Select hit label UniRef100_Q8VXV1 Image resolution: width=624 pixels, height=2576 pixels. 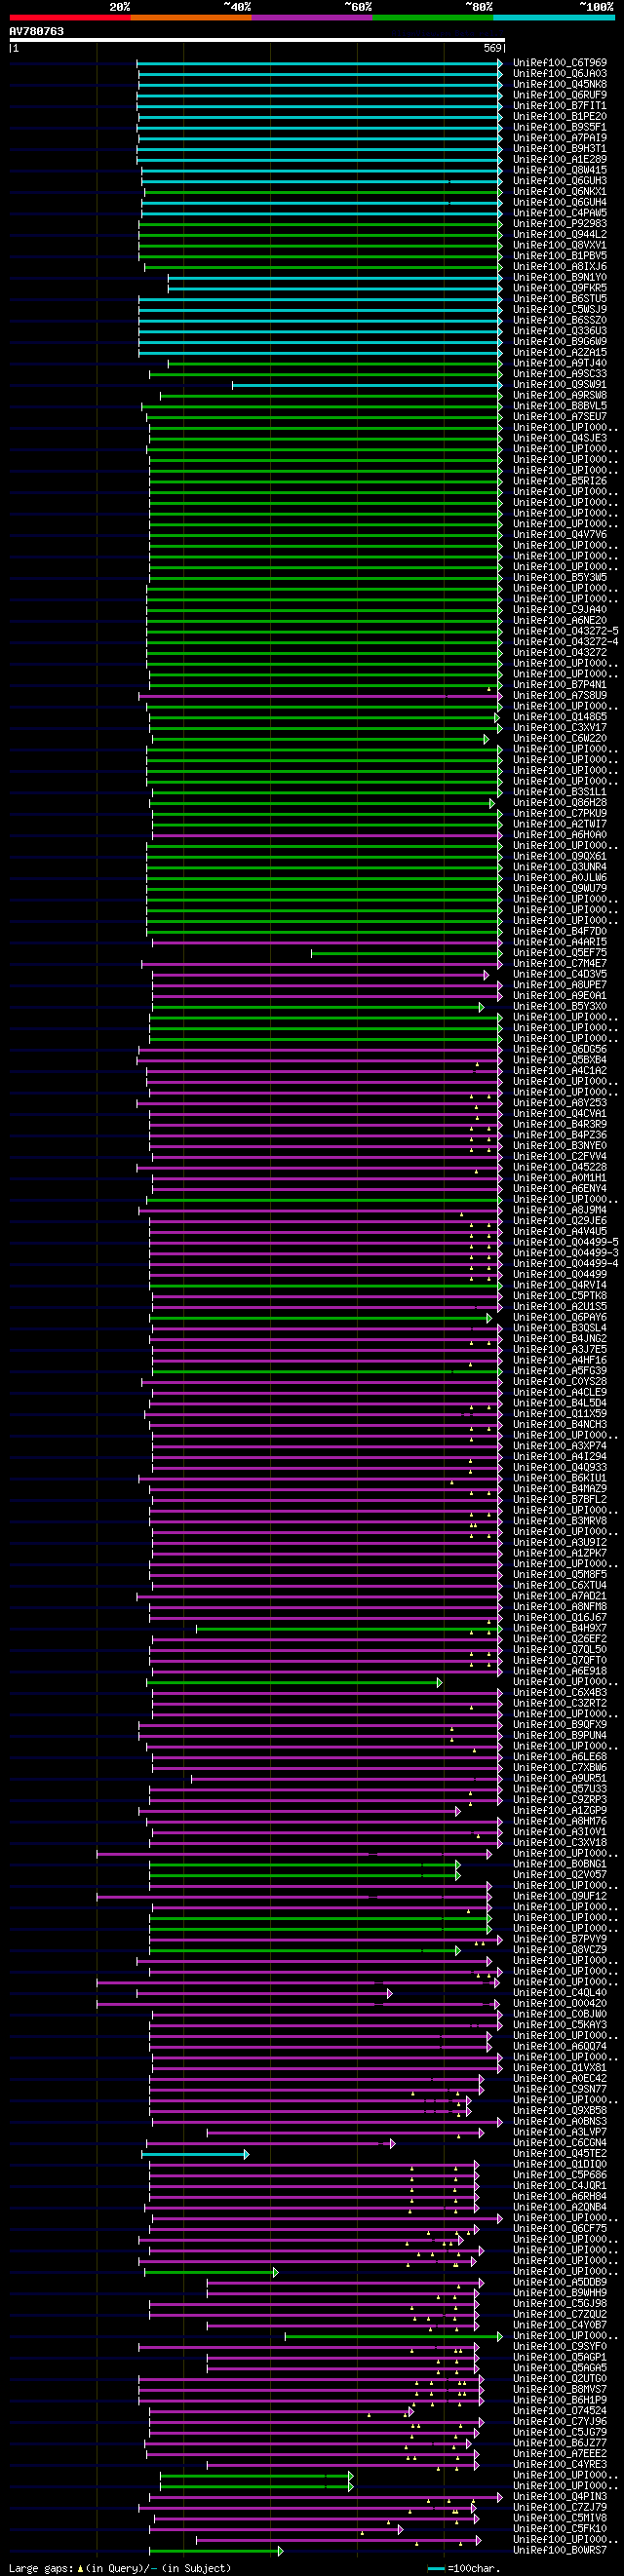[560, 245]
